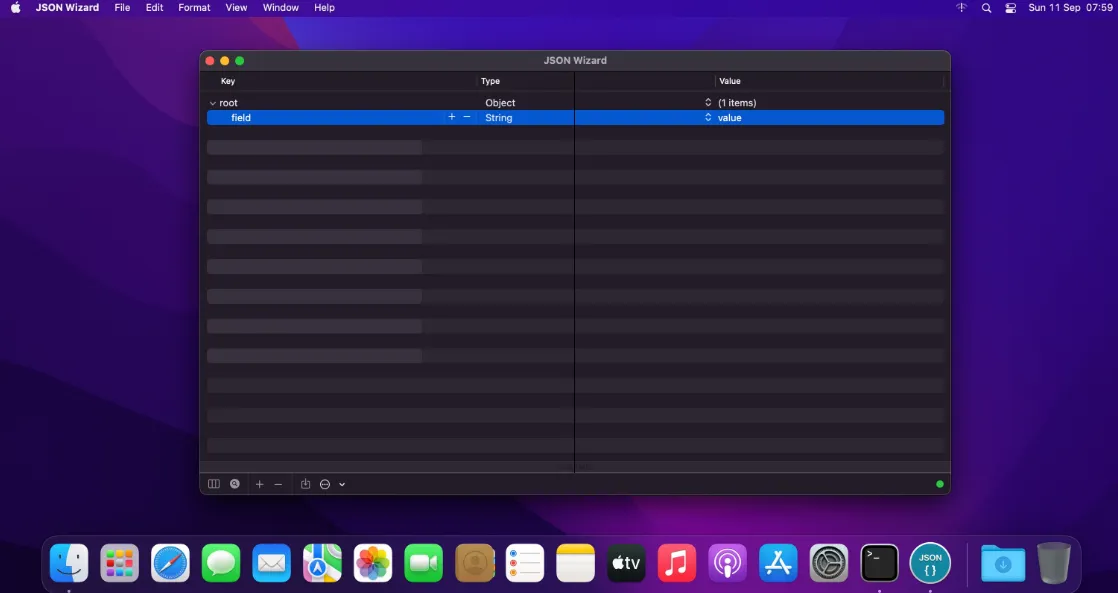Close the JSON Wizard window
Image resolution: width=1118 pixels, height=593 pixels.
(x=210, y=61)
